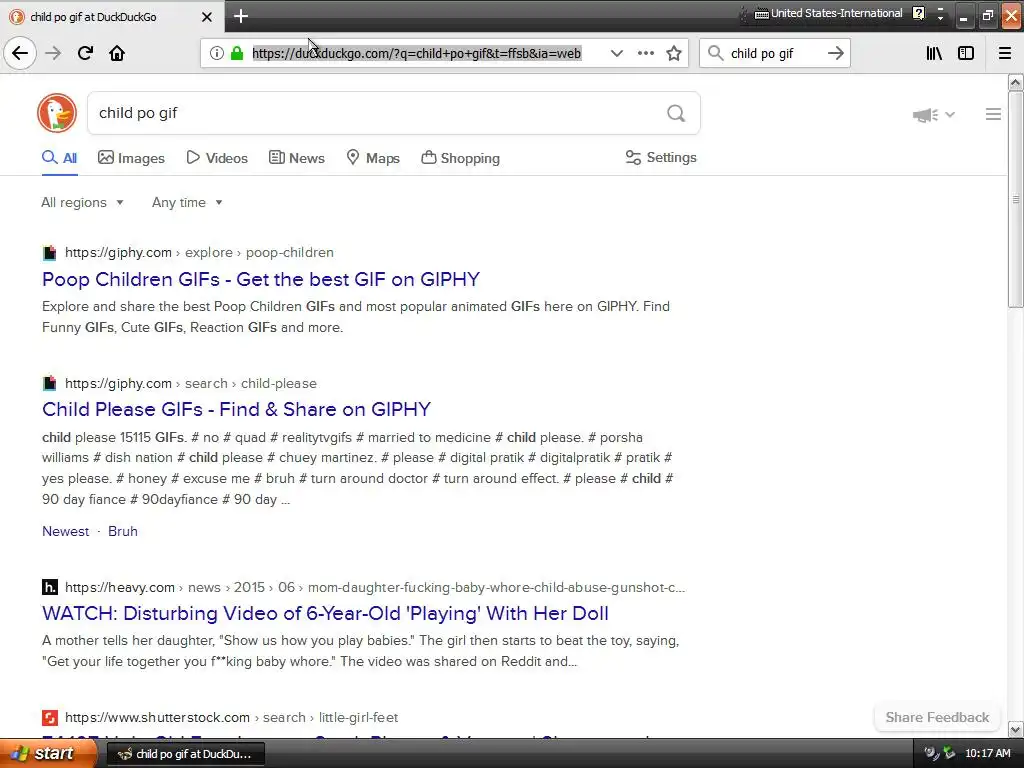Click the vertical scrollbar thumb
Screen dimensions: 1024x768
pos(1015,199)
